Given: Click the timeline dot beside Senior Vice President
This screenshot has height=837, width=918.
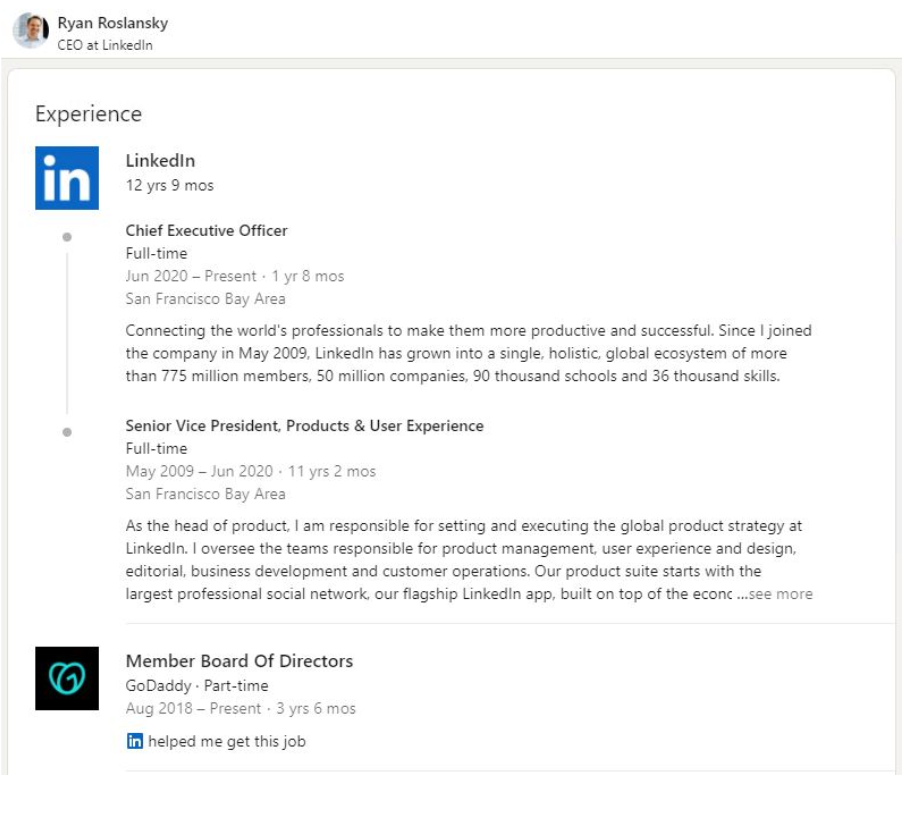Looking at the screenshot, I should [x=67, y=432].
